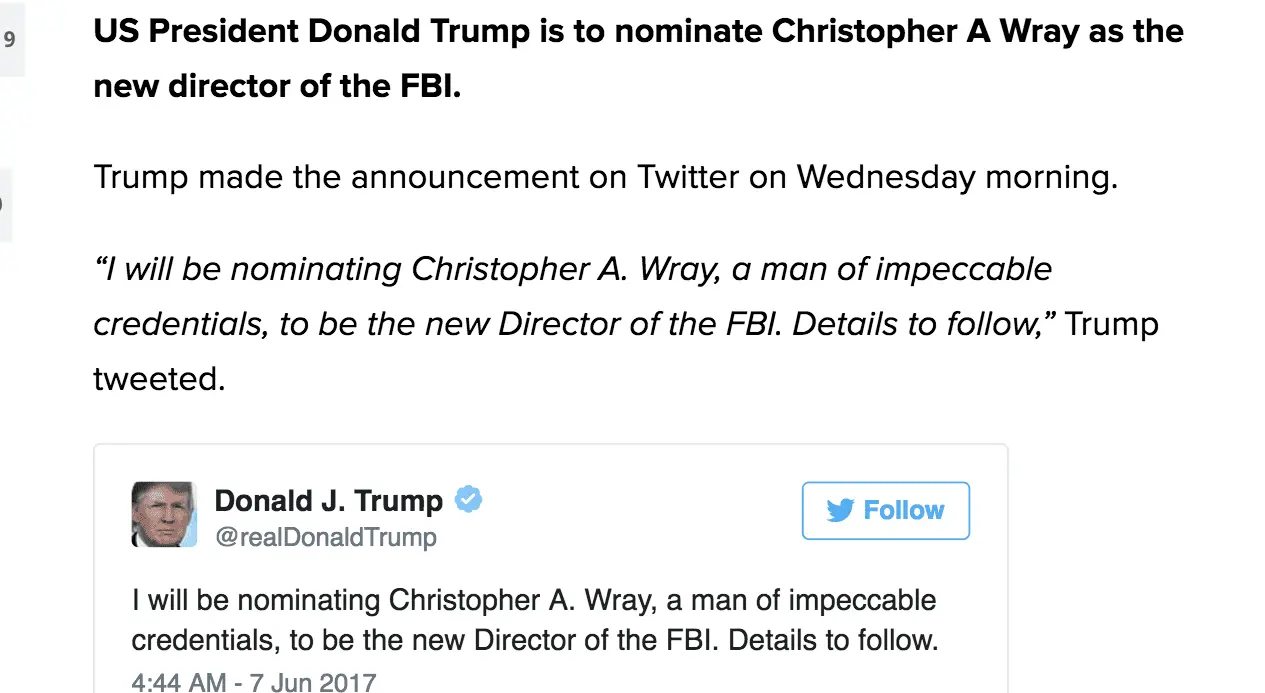Click the @realDonaldTrump handle
Viewport: 1265px width, 693px height.
[326, 537]
